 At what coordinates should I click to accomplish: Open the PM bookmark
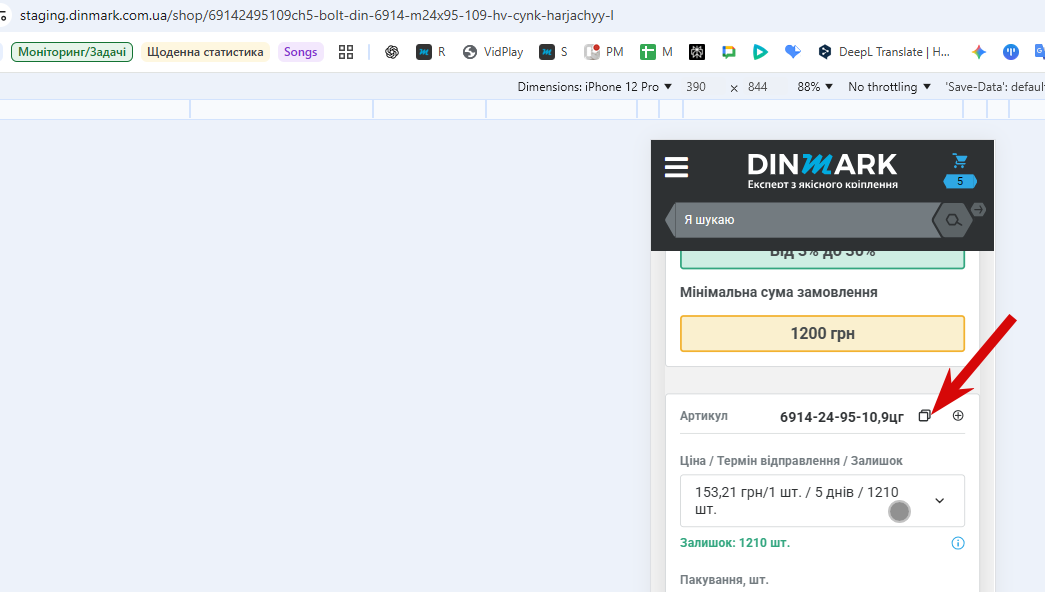click(x=604, y=52)
